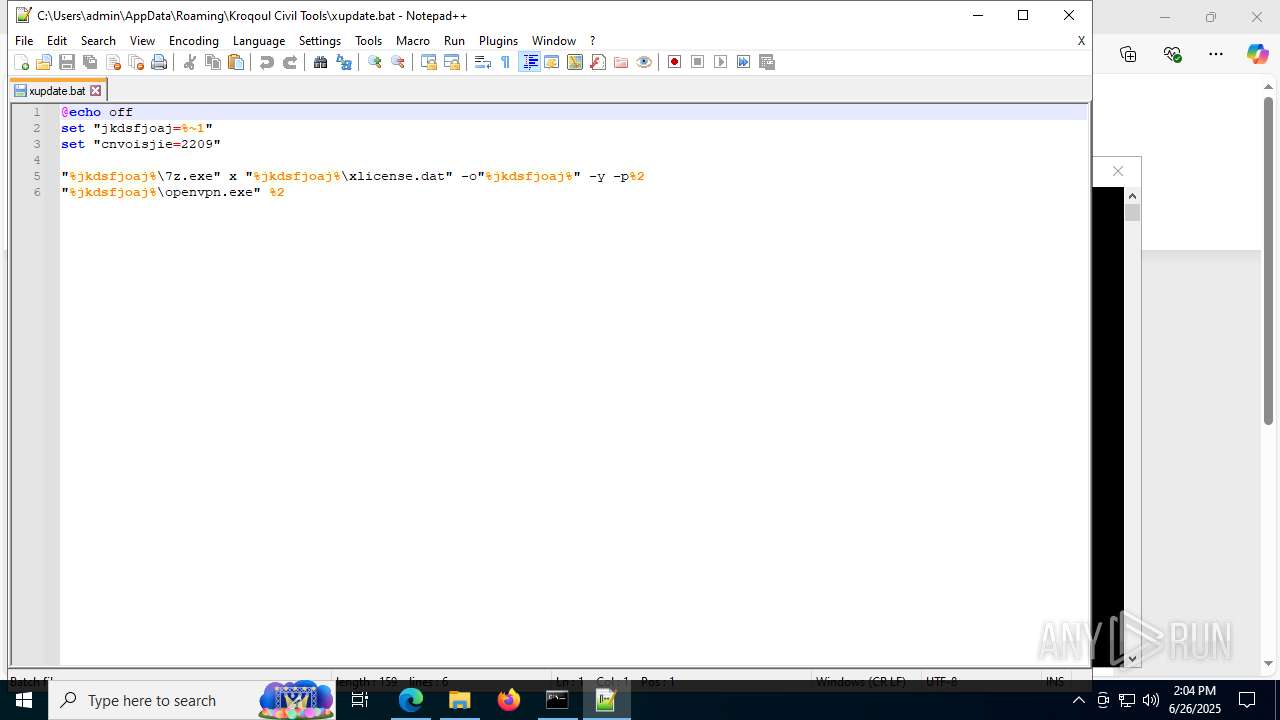This screenshot has width=1280, height=720.
Task: Open the Edit menu
Action: pyautogui.click(x=57, y=41)
